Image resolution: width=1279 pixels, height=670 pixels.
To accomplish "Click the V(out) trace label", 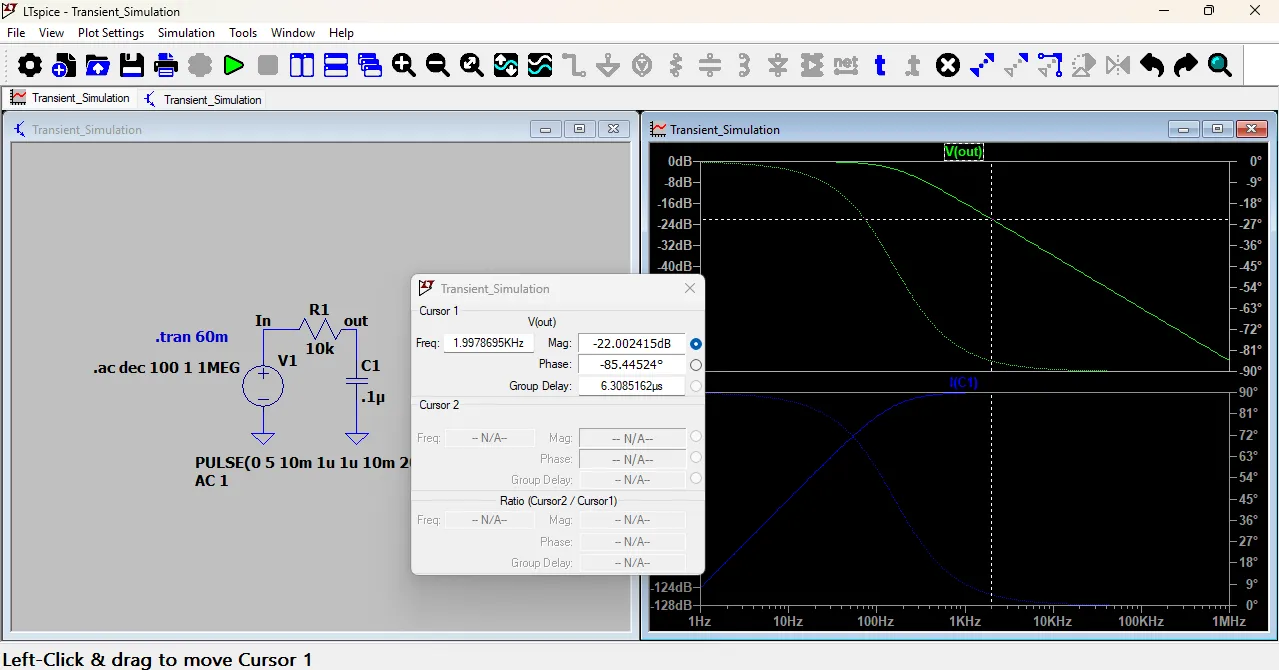I will pyautogui.click(x=964, y=152).
